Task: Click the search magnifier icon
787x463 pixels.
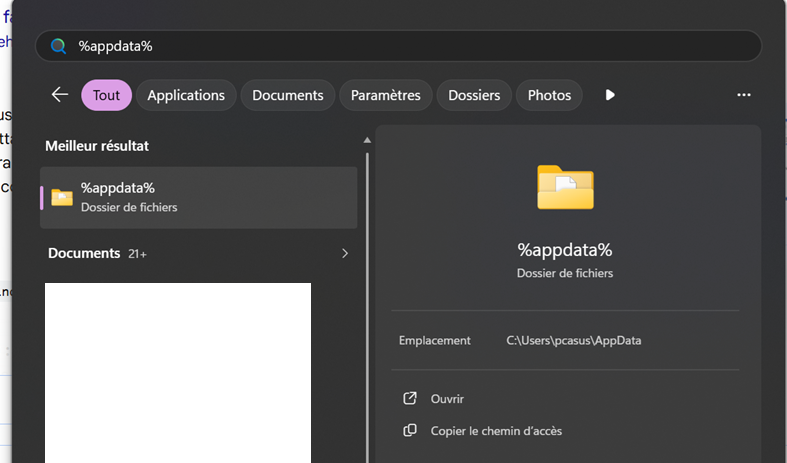Action: [x=58, y=46]
